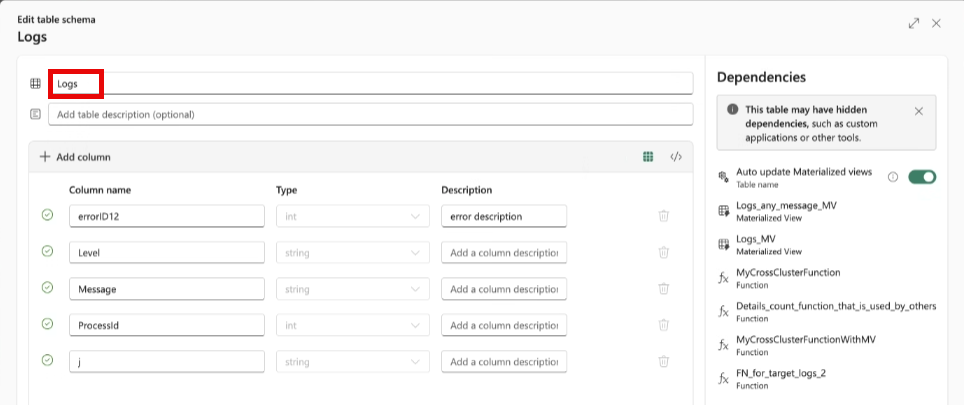Remove the ProcessId column via trash icon
Image resolution: width=964 pixels, height=405 pixels.
pyautogui.click(x=663, y=325)
